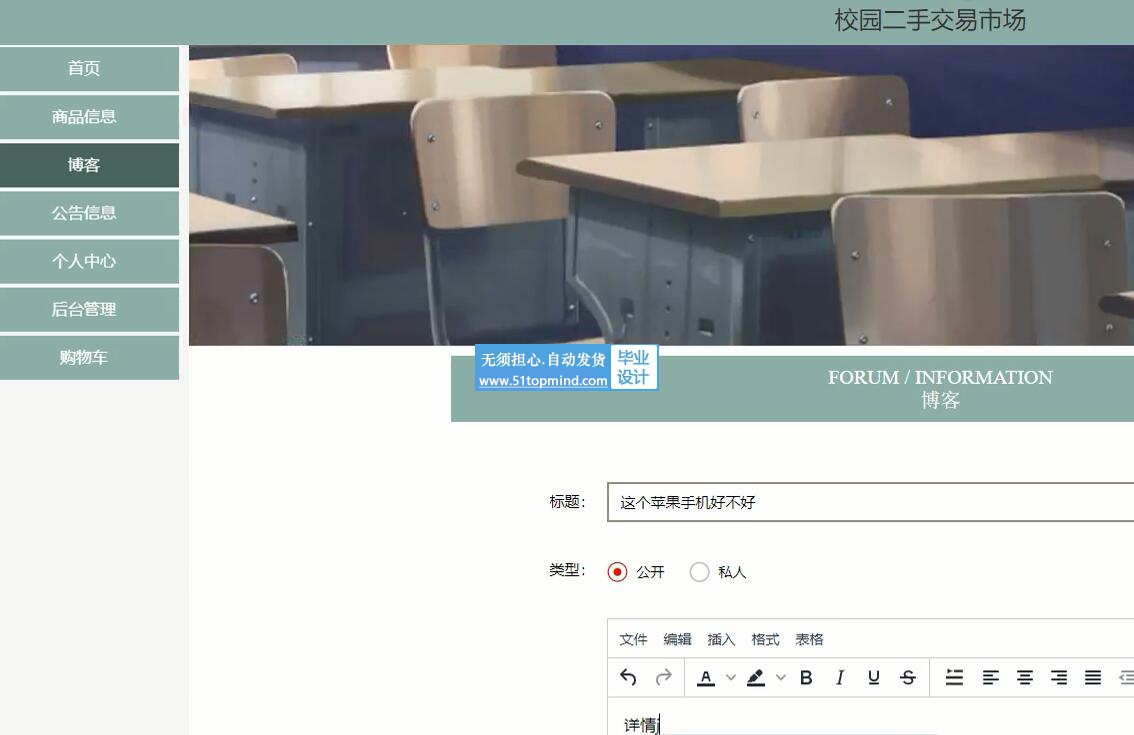
Task: Click the FORUM / INFORMATION heading
Action: click(940, 378)
